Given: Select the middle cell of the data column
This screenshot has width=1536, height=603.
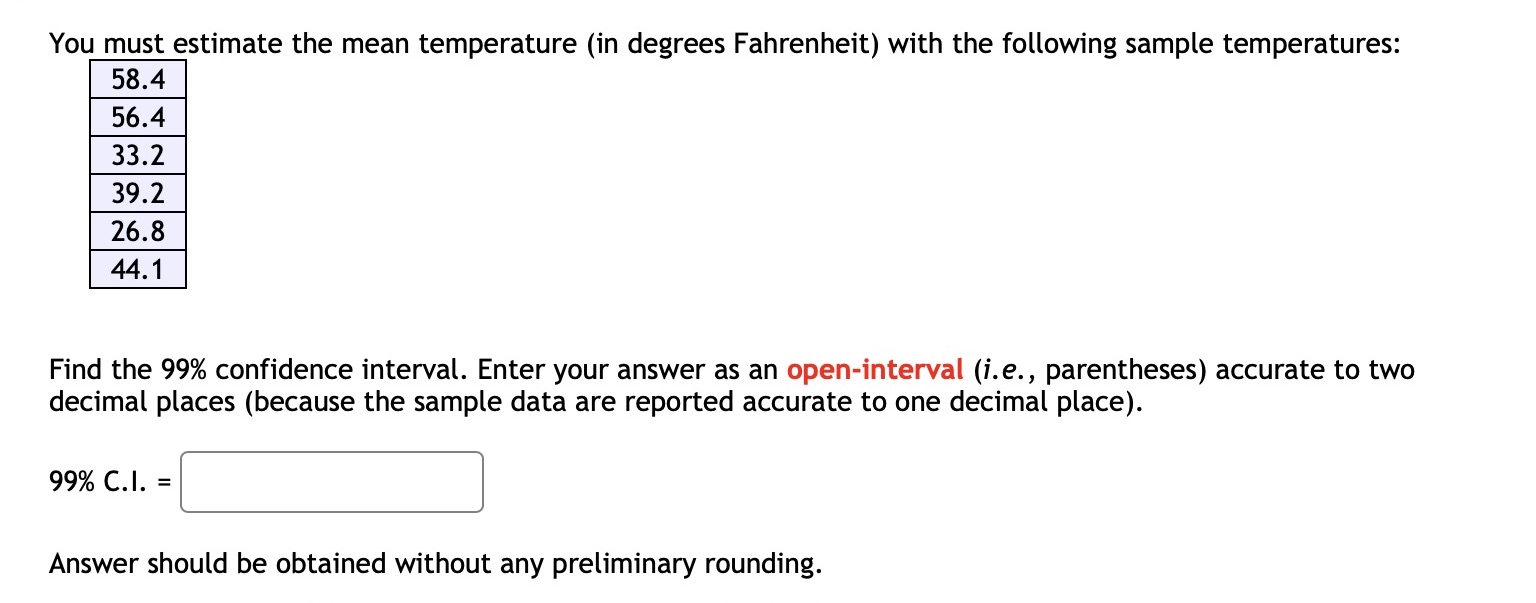Looking at the screenshot, I should [137, 174].
